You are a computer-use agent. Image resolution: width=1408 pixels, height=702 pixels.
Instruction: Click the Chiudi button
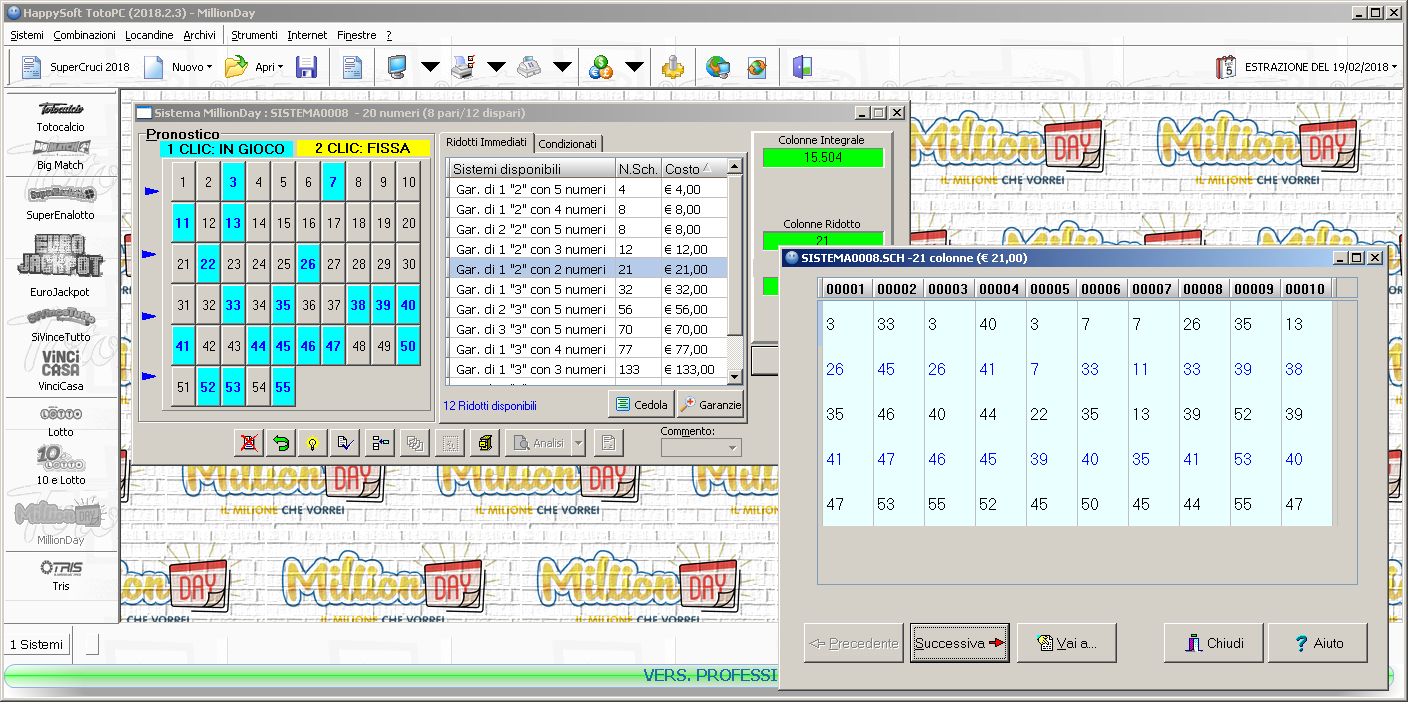[1214, 643]
